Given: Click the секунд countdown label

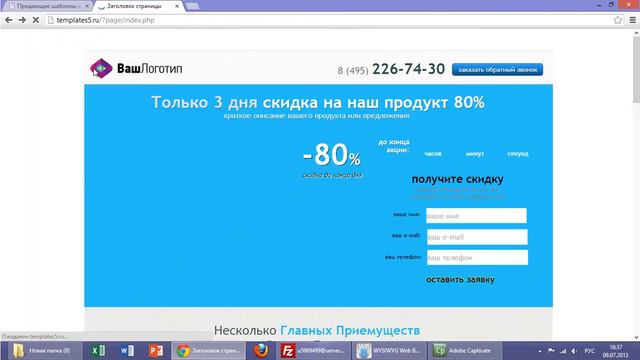Looking at the screenshot, I should 518,153.
